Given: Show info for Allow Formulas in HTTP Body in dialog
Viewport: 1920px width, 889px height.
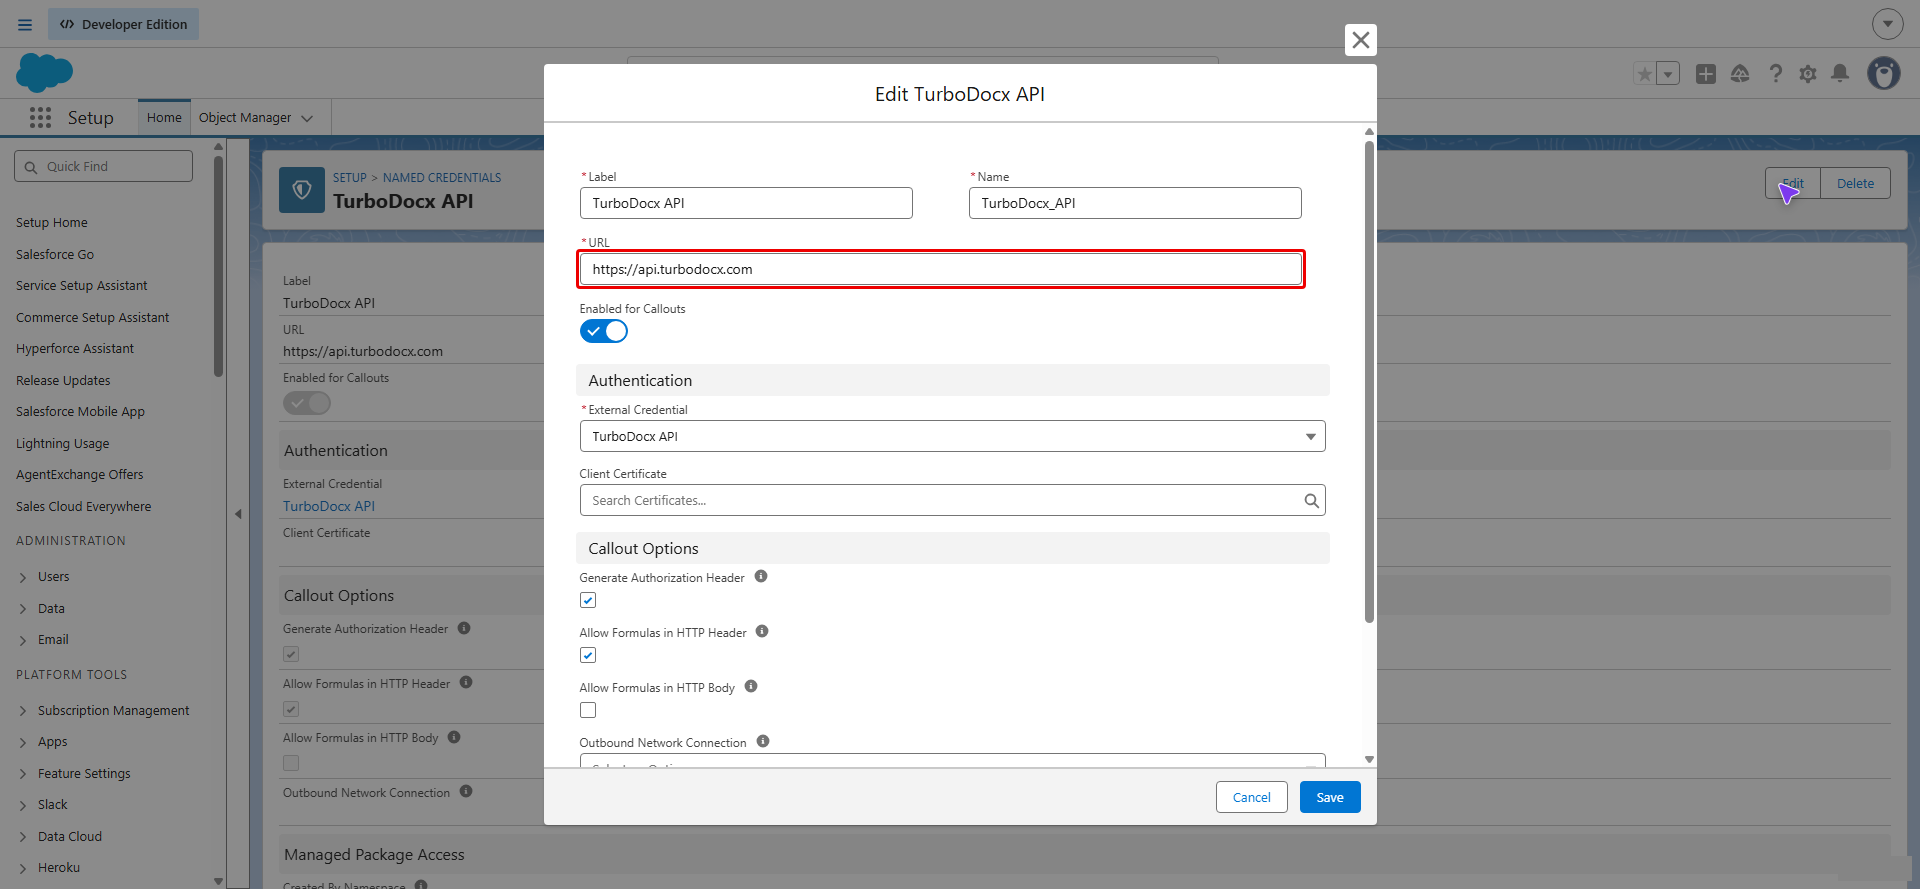Looking at the screenshot, I should (751, 687).
